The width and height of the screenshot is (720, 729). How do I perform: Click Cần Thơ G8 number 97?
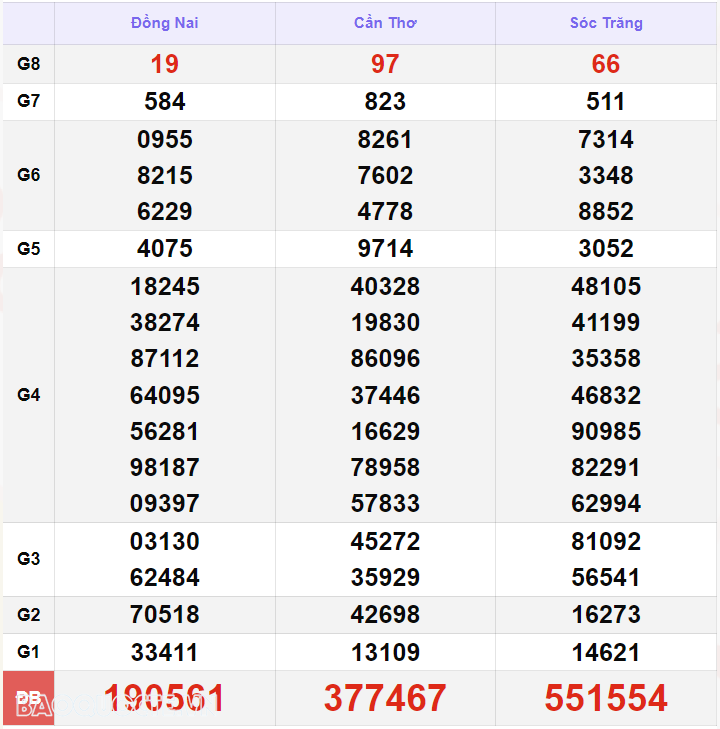coord(385,64)
